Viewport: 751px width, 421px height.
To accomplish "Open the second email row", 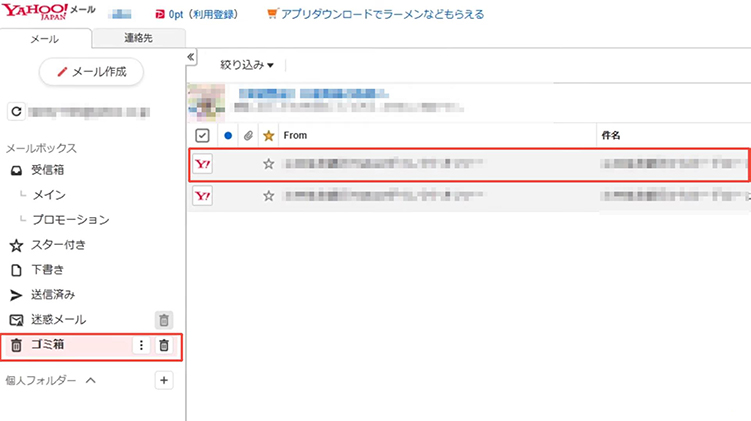I will click(469, 196).
